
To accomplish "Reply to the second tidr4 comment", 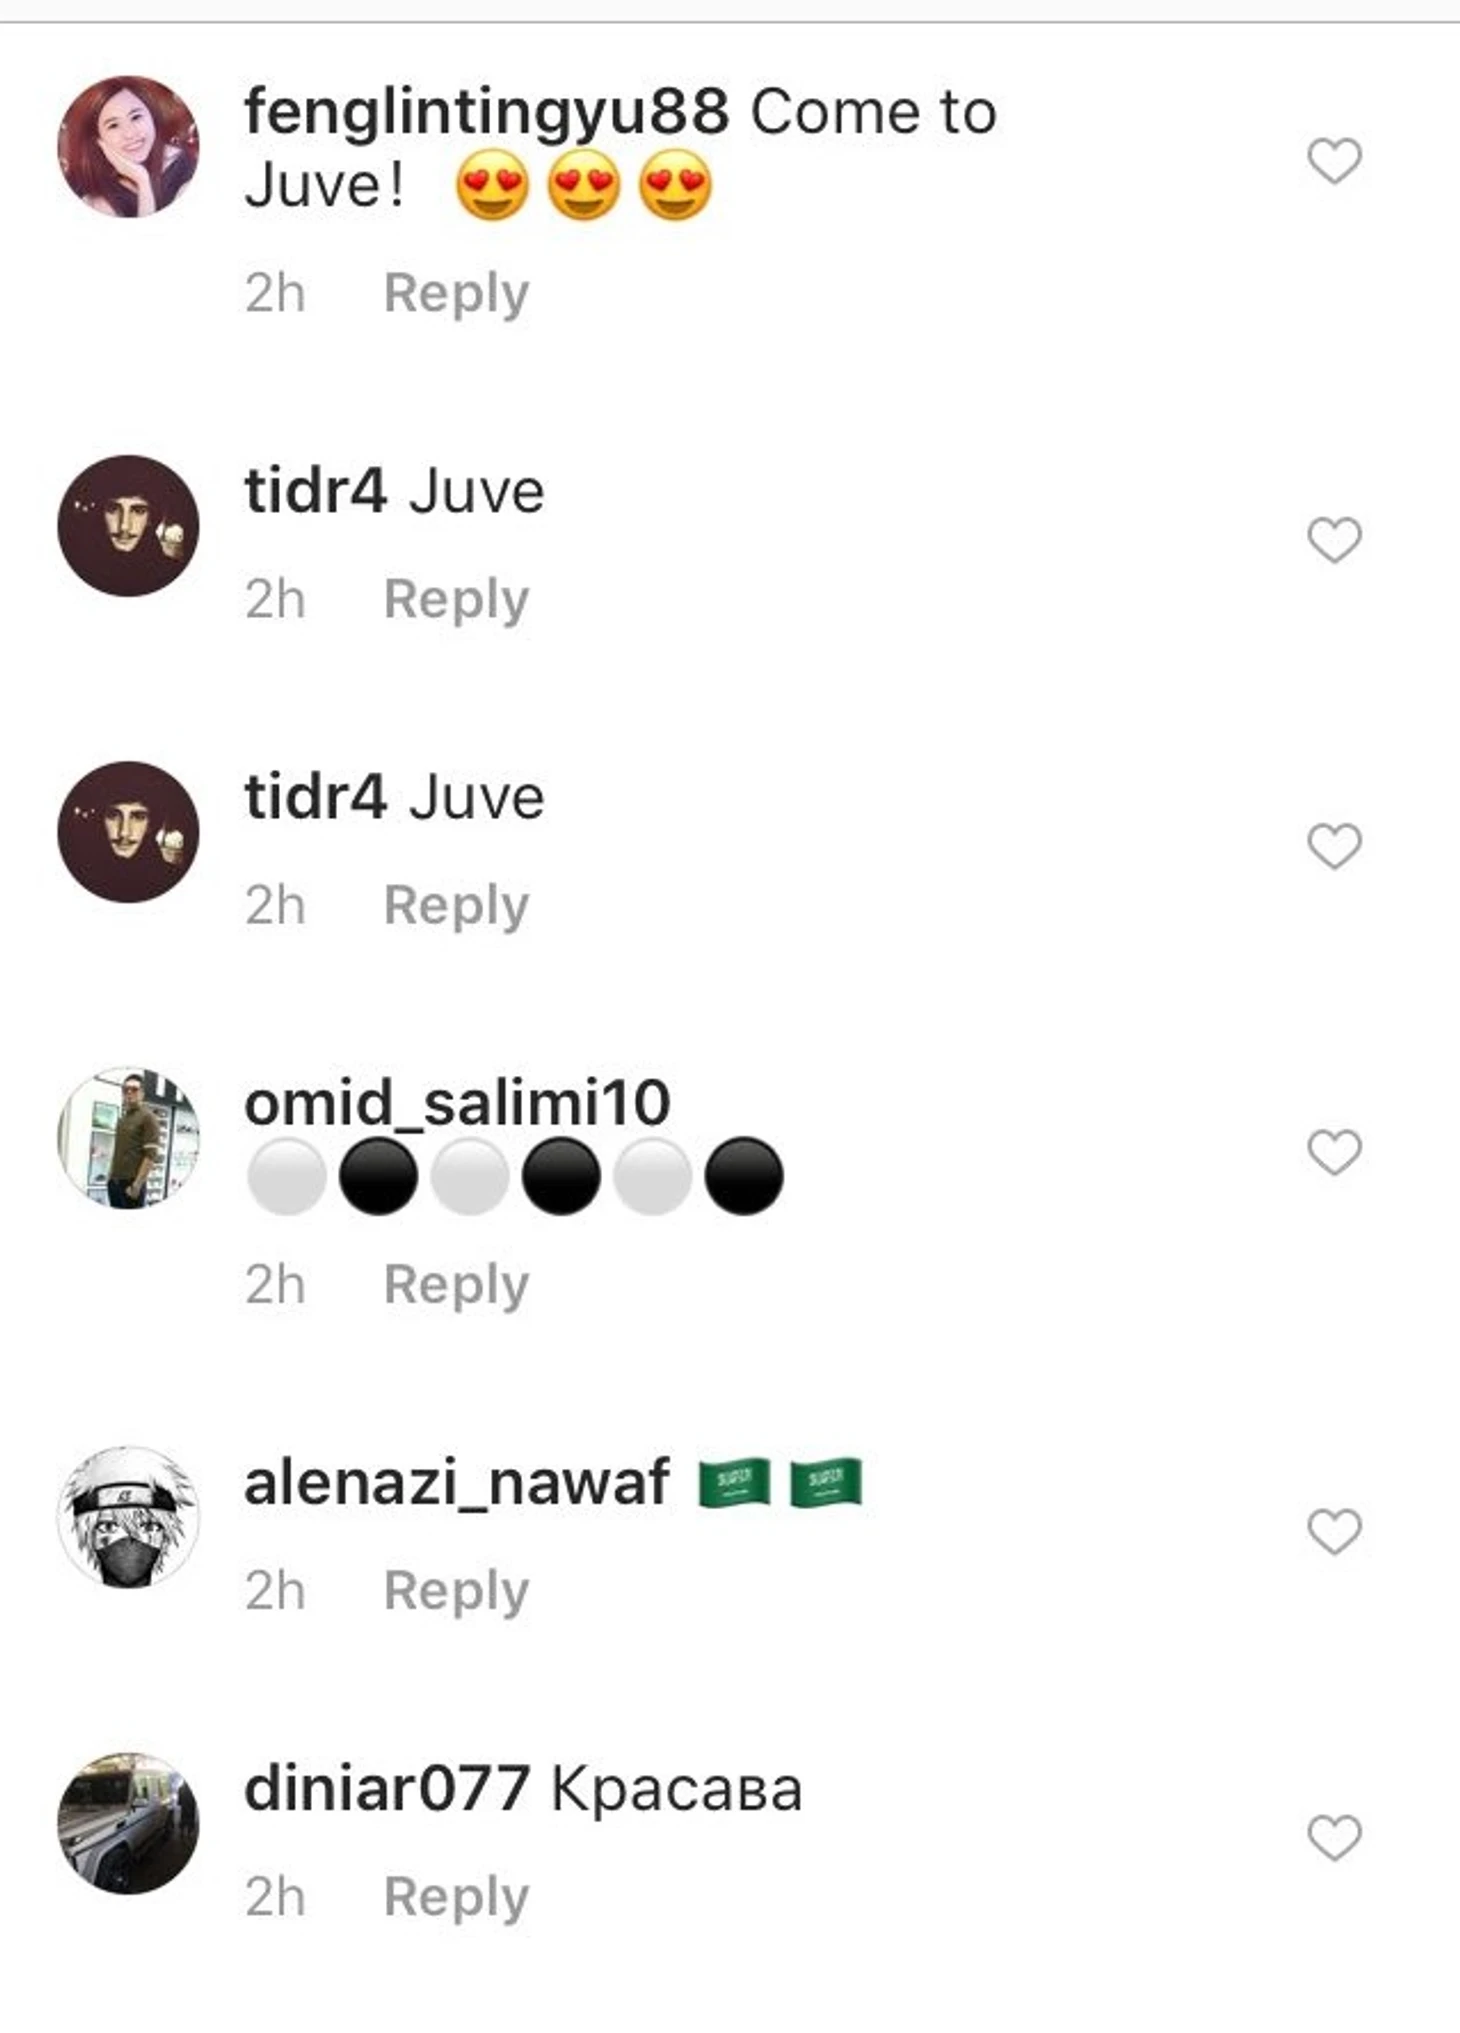I will [456, 906].
